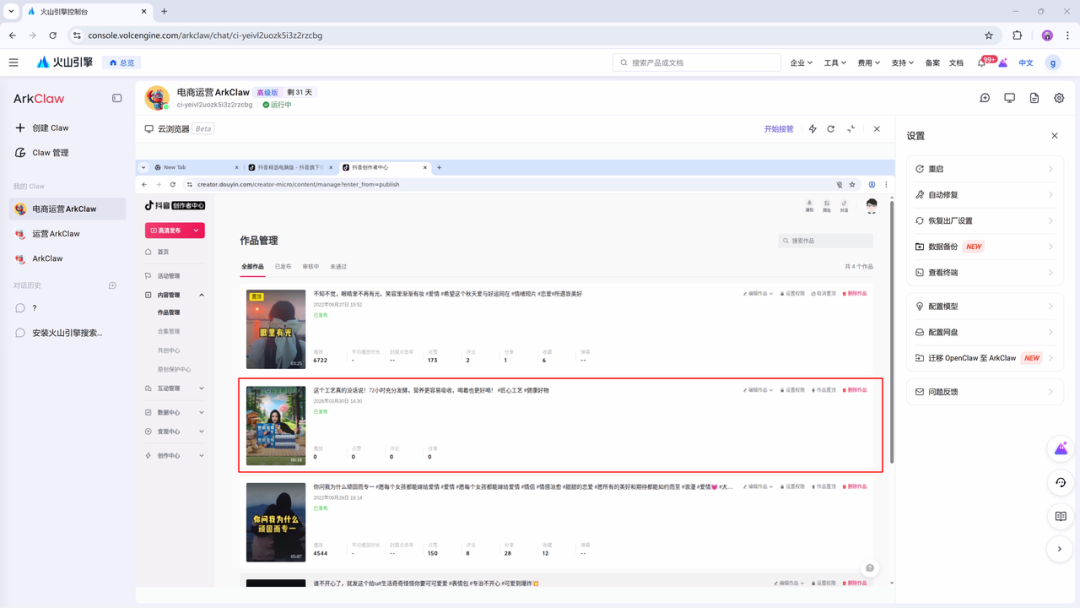Screen dimensions: 1080x608
Task: Open the chat bubble icon in ArkClaw header
Action: [x=985, y=98]
